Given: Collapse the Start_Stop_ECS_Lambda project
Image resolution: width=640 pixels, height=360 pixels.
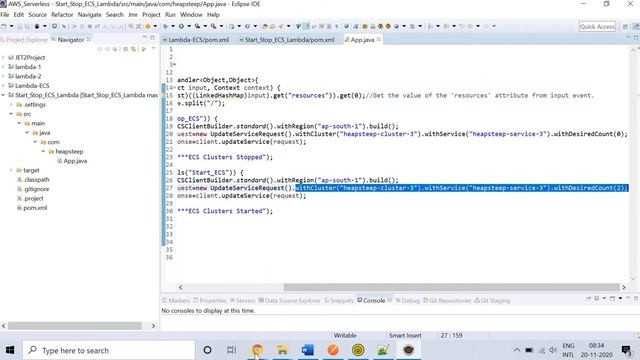Looking at the screenshot, I should coord(3,95).
